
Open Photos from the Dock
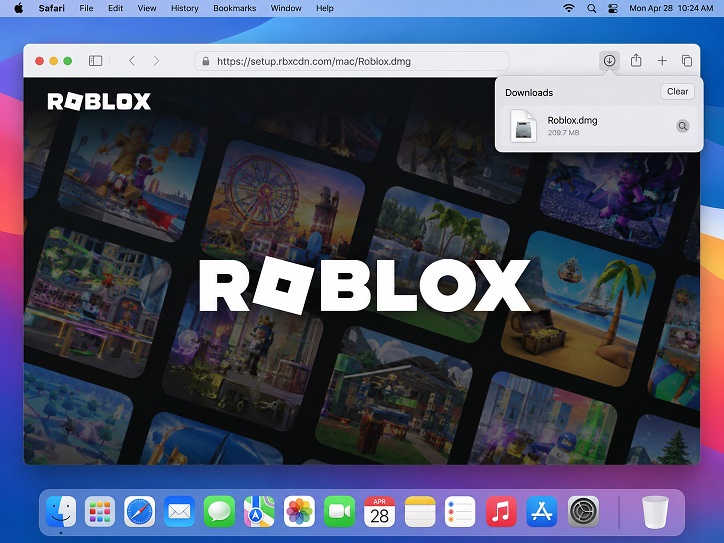pyautogui.click(x=299, y=511)
